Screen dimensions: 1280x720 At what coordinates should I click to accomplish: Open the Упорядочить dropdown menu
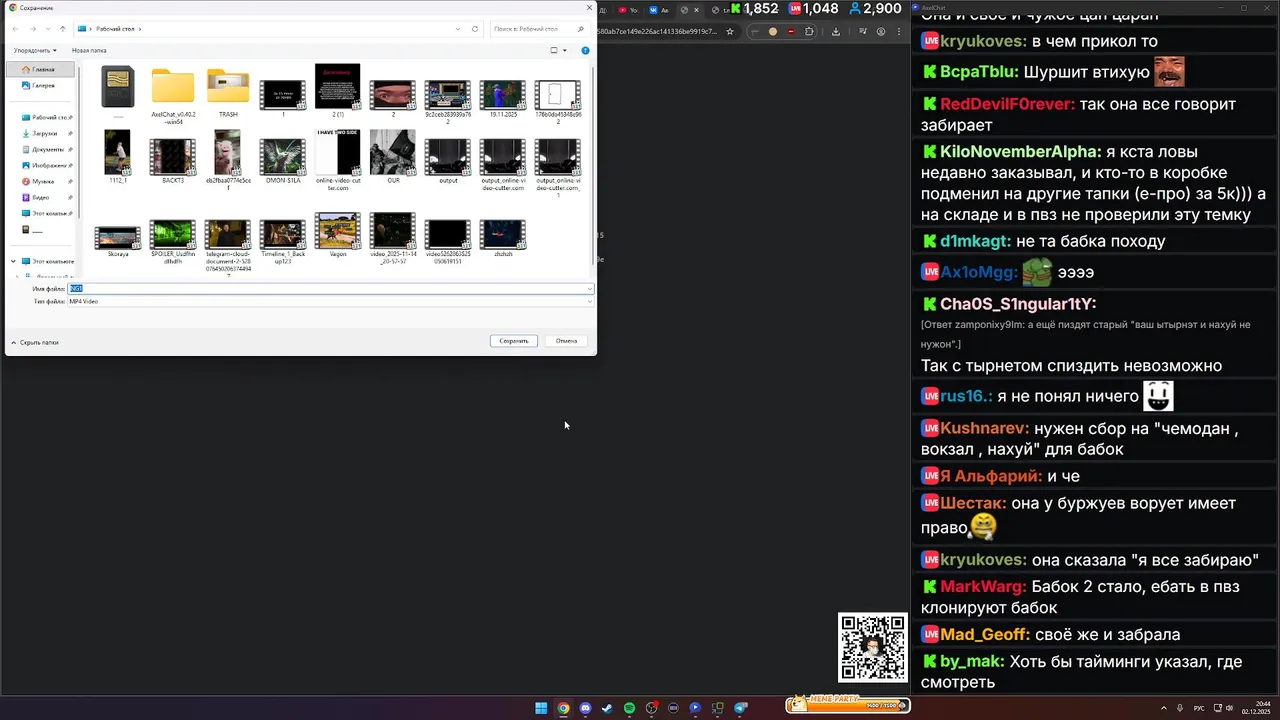tap(35, 50)
